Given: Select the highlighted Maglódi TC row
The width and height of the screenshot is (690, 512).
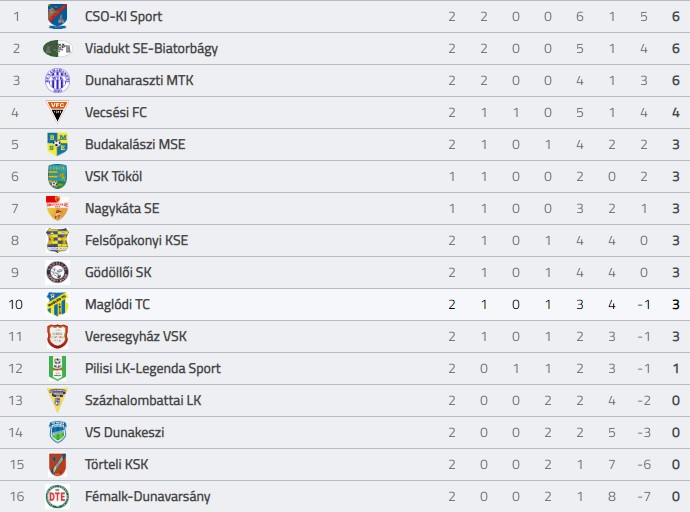Looking at the screenshot, I should 345,304.
